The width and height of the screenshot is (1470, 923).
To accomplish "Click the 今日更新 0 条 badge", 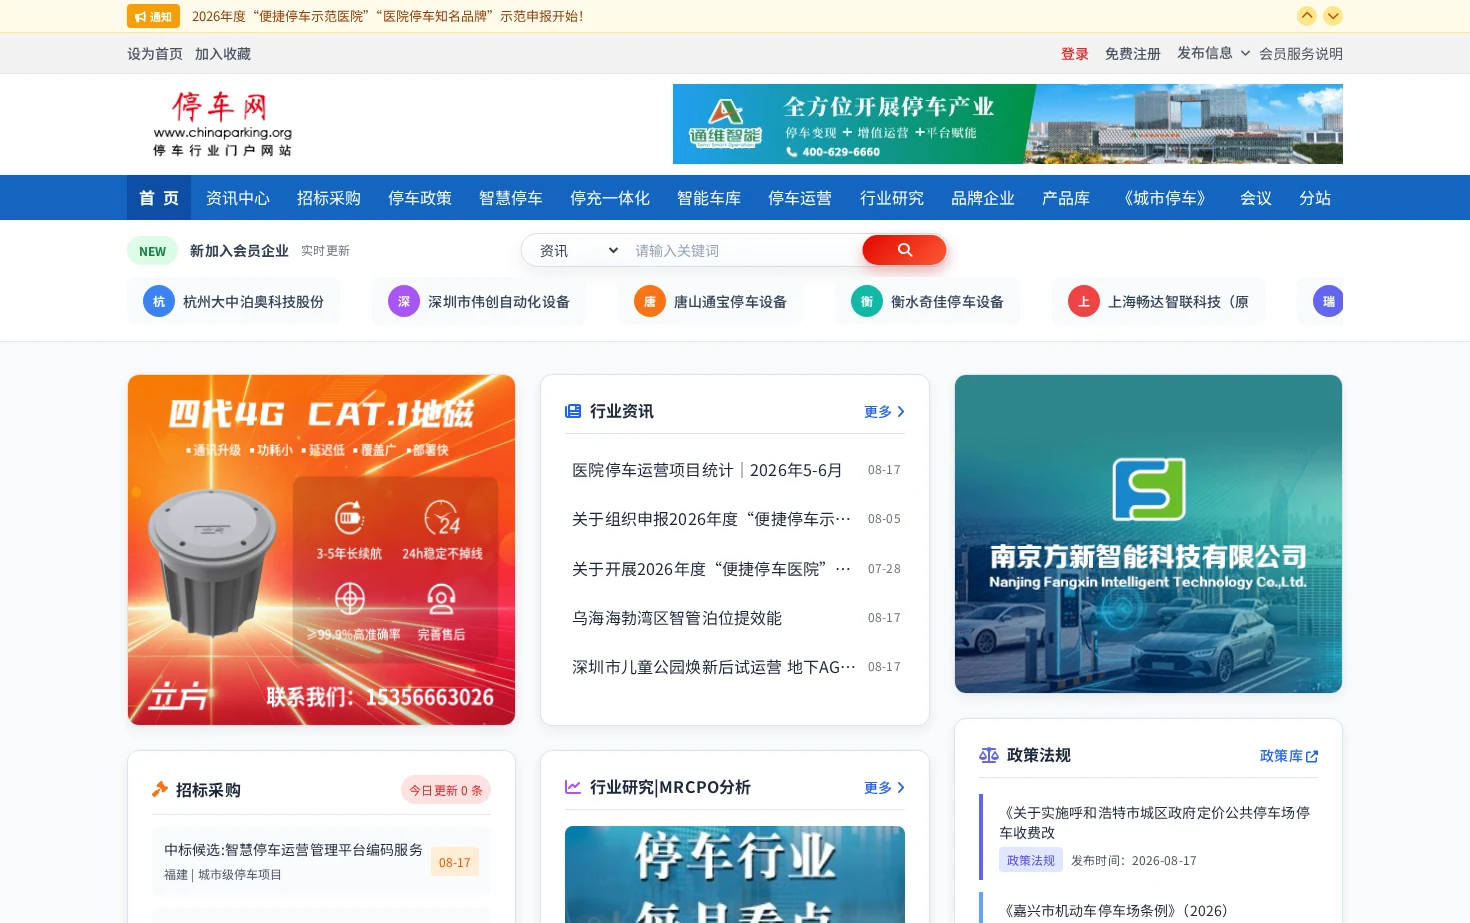I will [446, 790].
